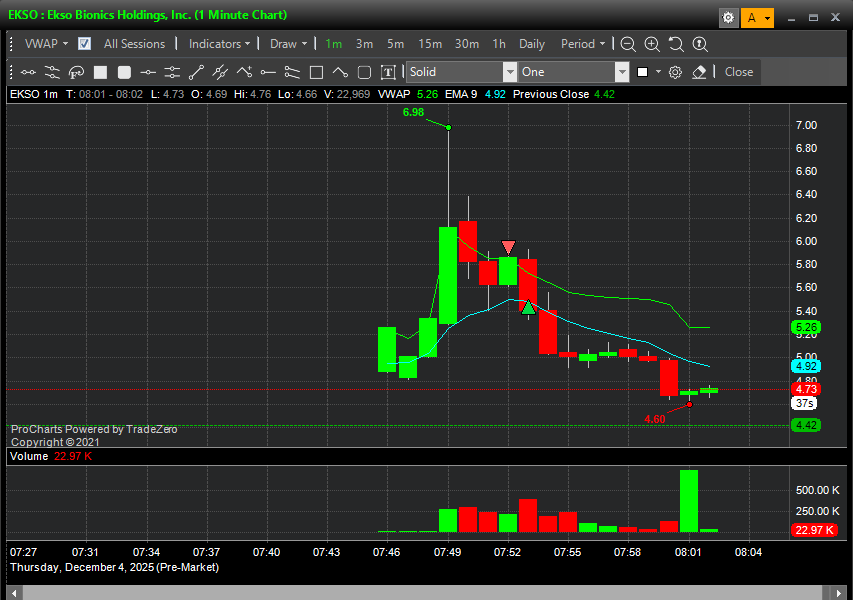Open the Period dropdown menu
This screenshot has height=600, width=853.
click(583, 44)
